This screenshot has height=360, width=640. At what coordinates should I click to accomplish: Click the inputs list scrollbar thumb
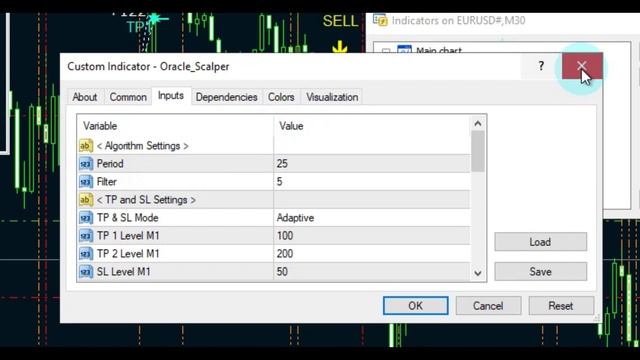tap(478, 151)
